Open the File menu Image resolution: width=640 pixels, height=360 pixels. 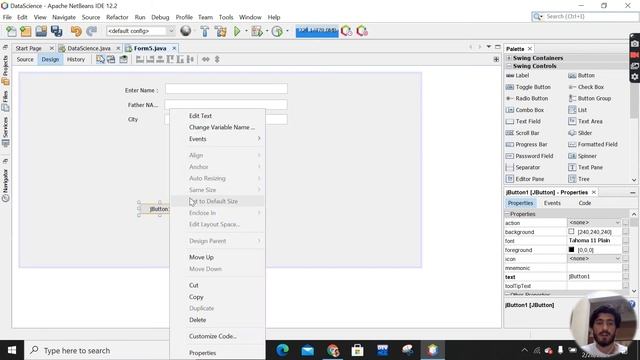tap(7, 17)
